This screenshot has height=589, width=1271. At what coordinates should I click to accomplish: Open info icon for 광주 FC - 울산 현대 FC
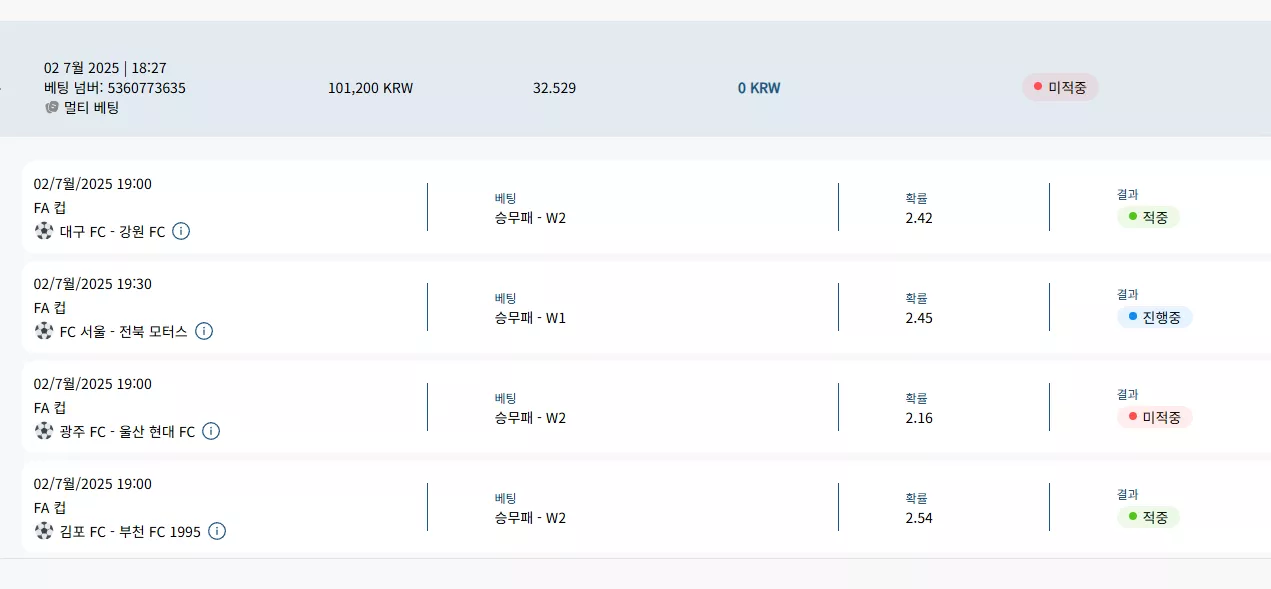click(x=211, y=431)
